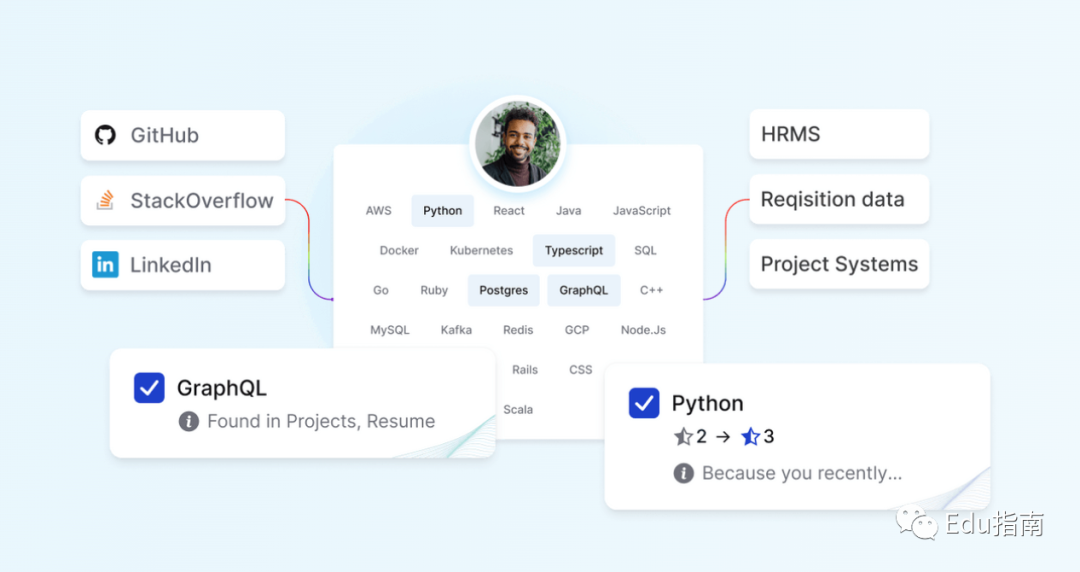Select the Node.Js skill tag
The width and height of the screenshot is (1080, 572).
click(x=643, y=330)
